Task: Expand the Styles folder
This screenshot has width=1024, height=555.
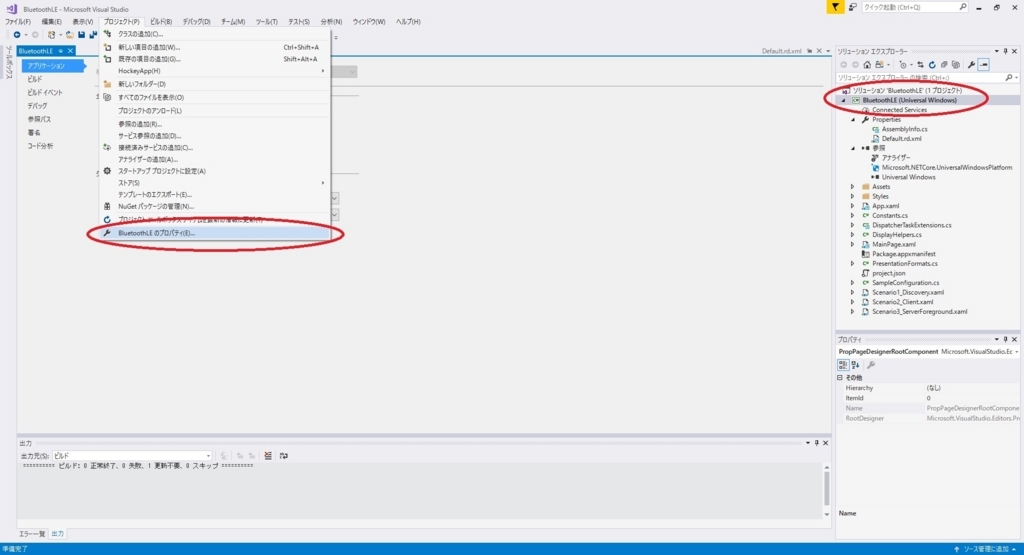Action: point(853,197)
